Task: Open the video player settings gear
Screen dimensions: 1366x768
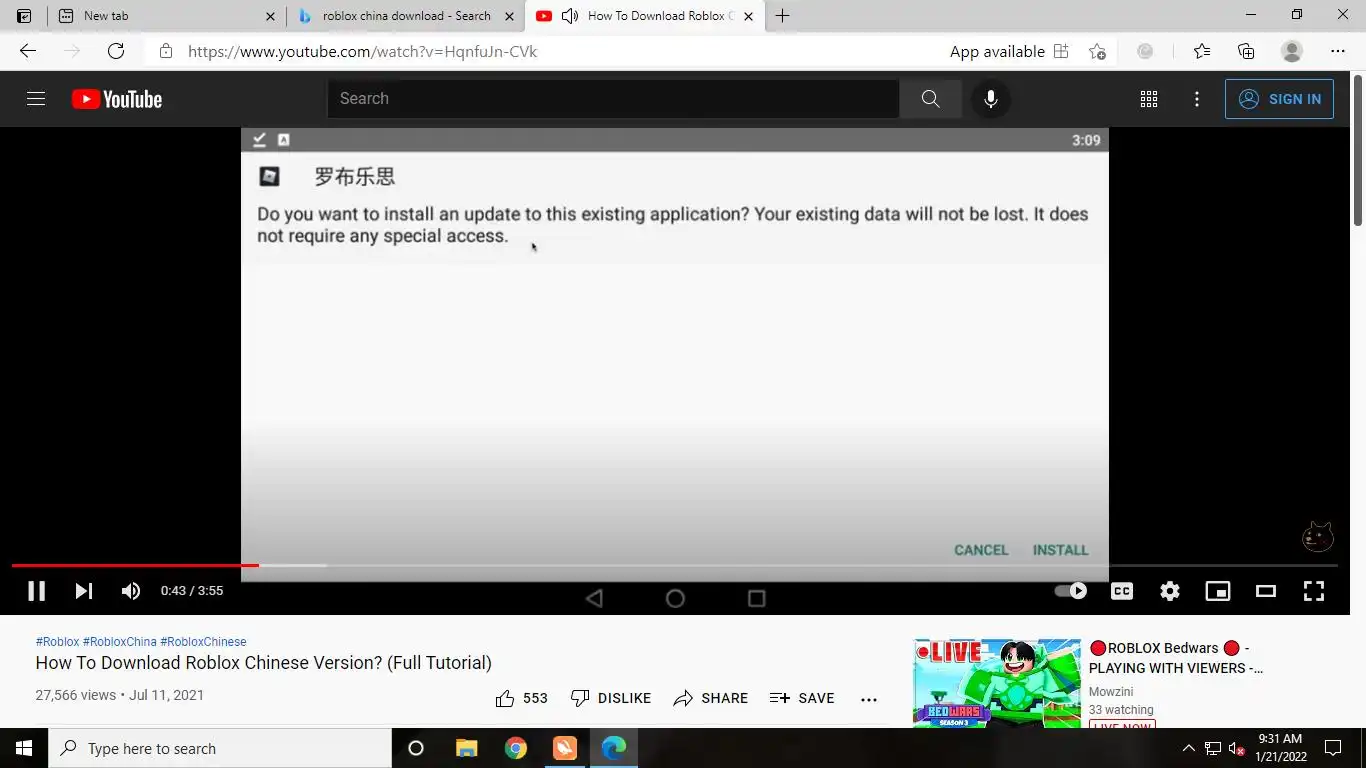Action: coord(1170,591)
